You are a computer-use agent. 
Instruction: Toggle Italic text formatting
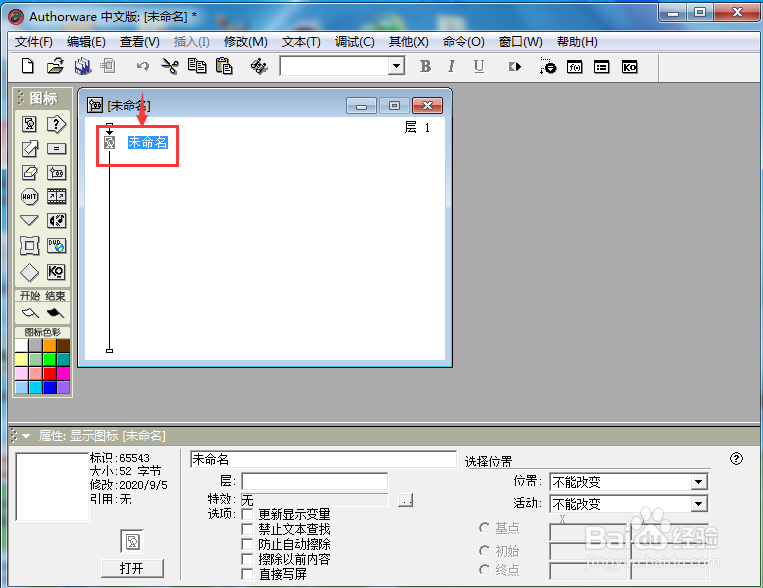[452, 66]
